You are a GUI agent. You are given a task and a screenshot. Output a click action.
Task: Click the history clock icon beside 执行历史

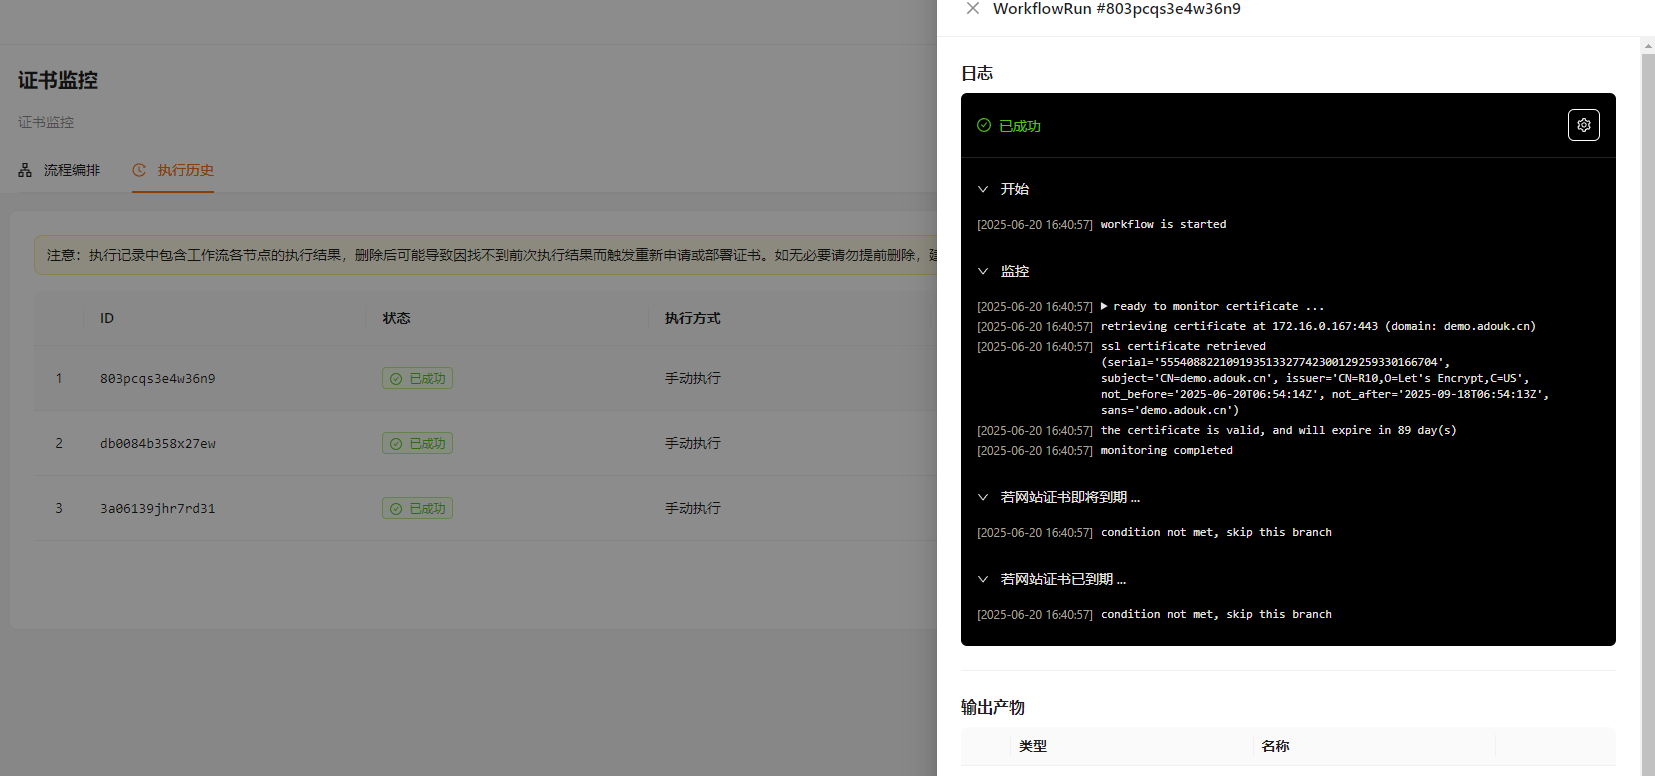139,170
